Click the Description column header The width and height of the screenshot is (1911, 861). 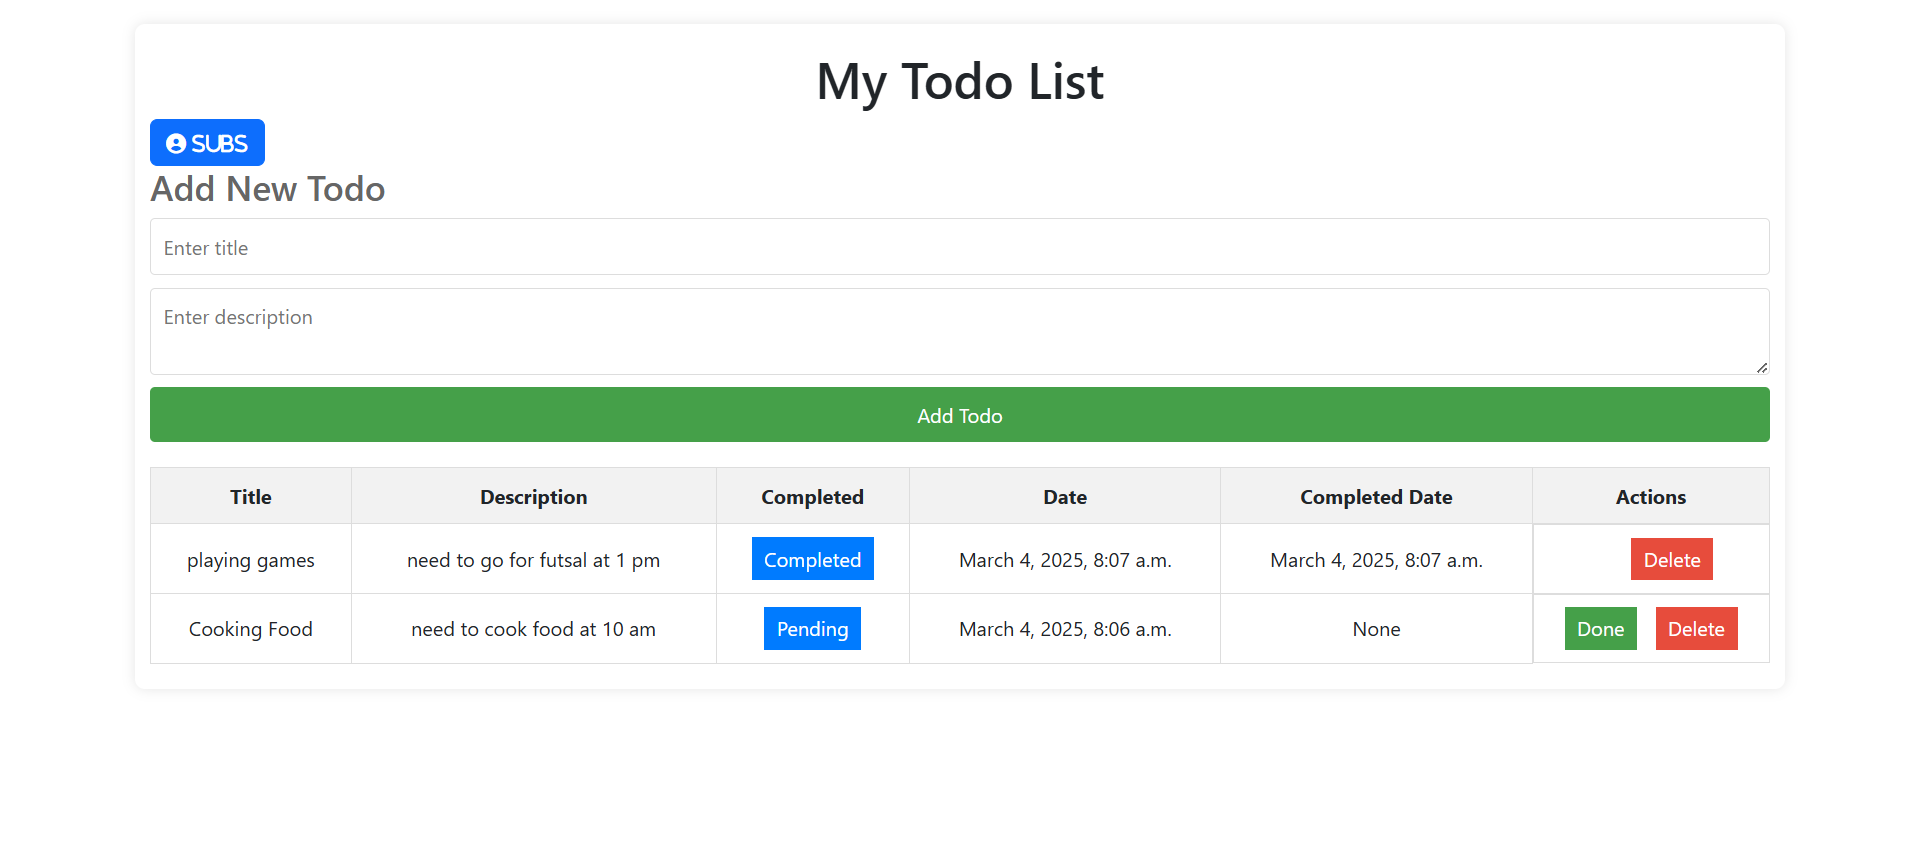point(533,497)
